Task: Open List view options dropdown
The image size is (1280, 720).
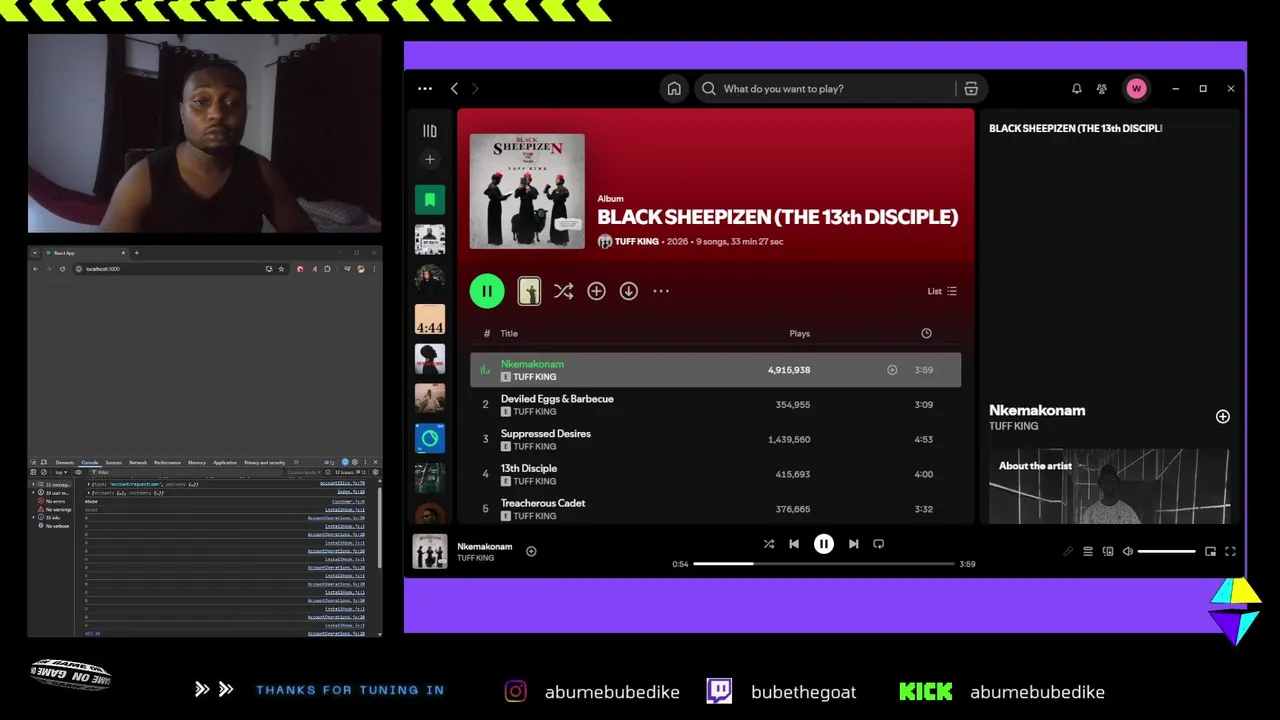Action: (x=942, y=291)
